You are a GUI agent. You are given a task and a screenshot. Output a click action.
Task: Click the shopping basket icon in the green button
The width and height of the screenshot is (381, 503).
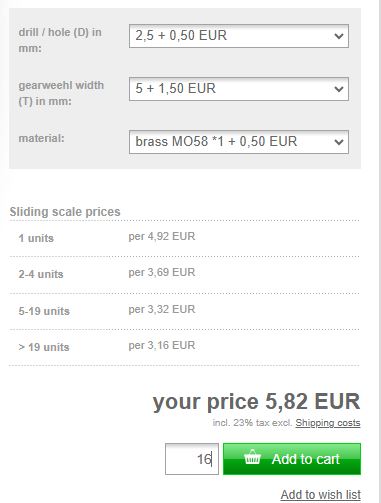click(252, 457)
